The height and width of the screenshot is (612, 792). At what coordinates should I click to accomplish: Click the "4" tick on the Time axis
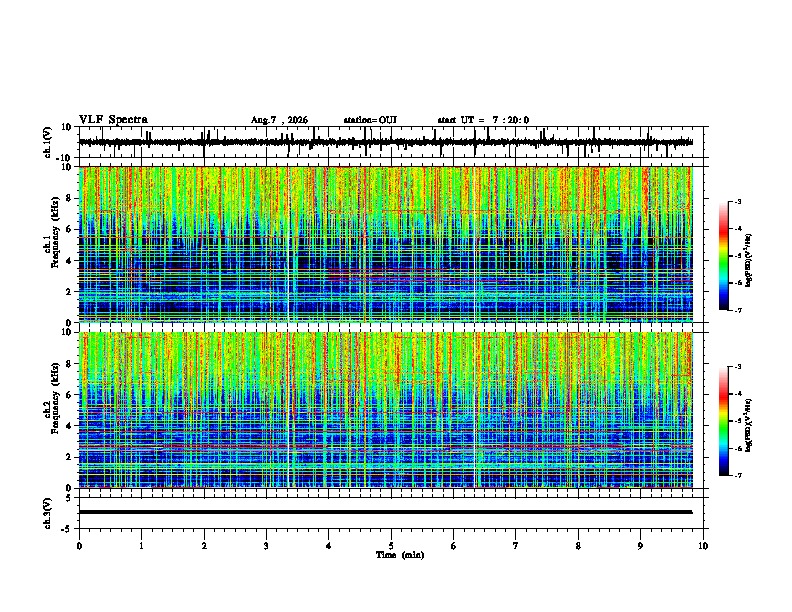click(329, 546)
